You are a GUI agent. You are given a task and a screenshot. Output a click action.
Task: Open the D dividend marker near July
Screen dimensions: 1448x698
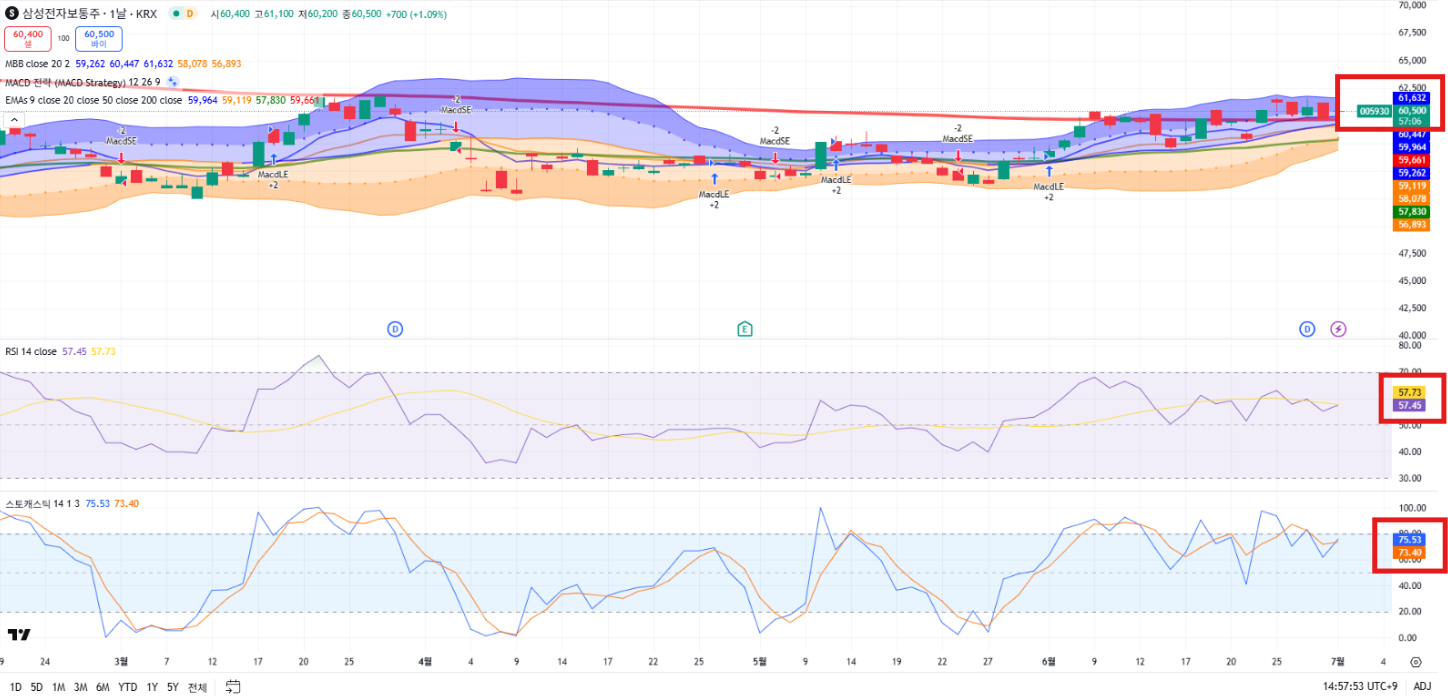1307,328
